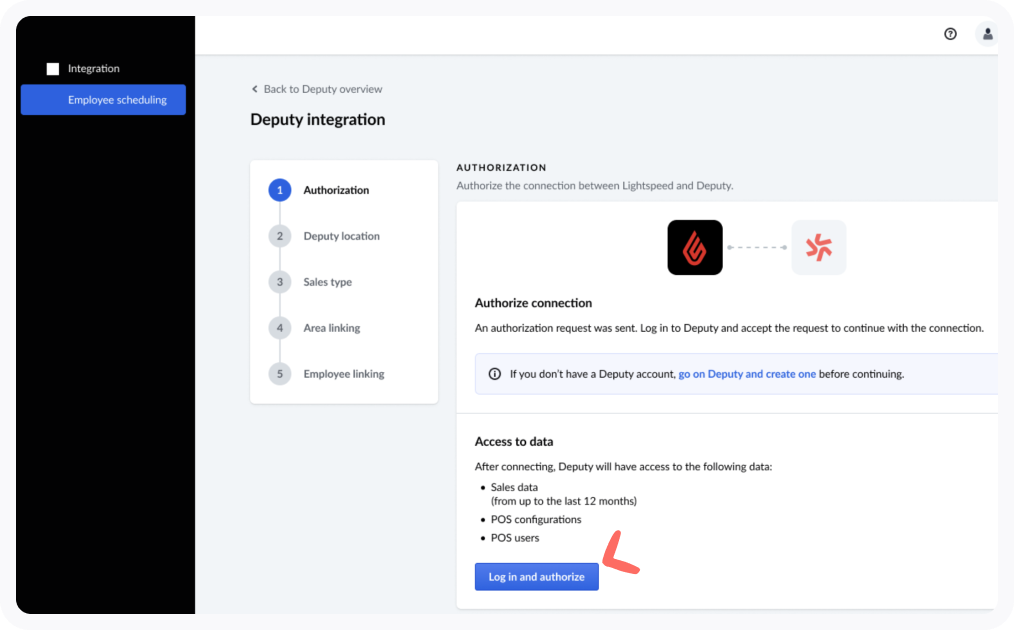Open Integration in the sidebar
The height and width of the screenshot is (630, 1014).
point(94,69)
